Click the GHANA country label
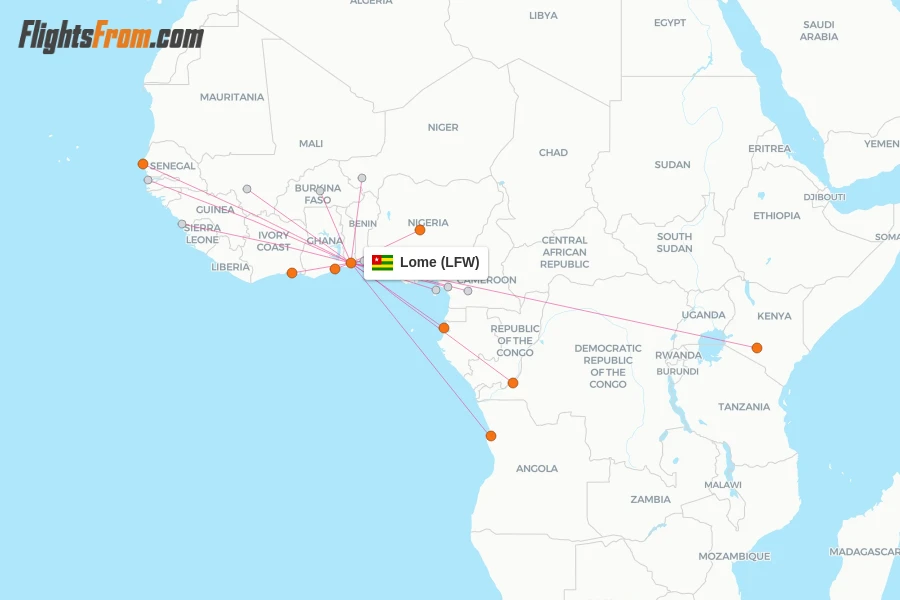The height and width of the screenshot is (600, 900). click(325, 241)
